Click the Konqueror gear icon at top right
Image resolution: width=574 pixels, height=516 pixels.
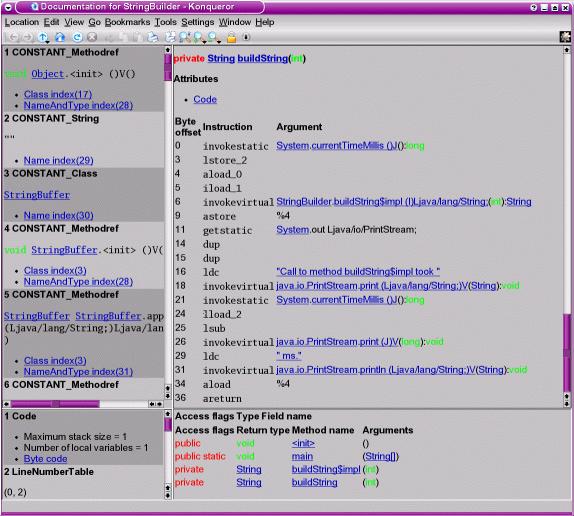(x=565, y=37)
